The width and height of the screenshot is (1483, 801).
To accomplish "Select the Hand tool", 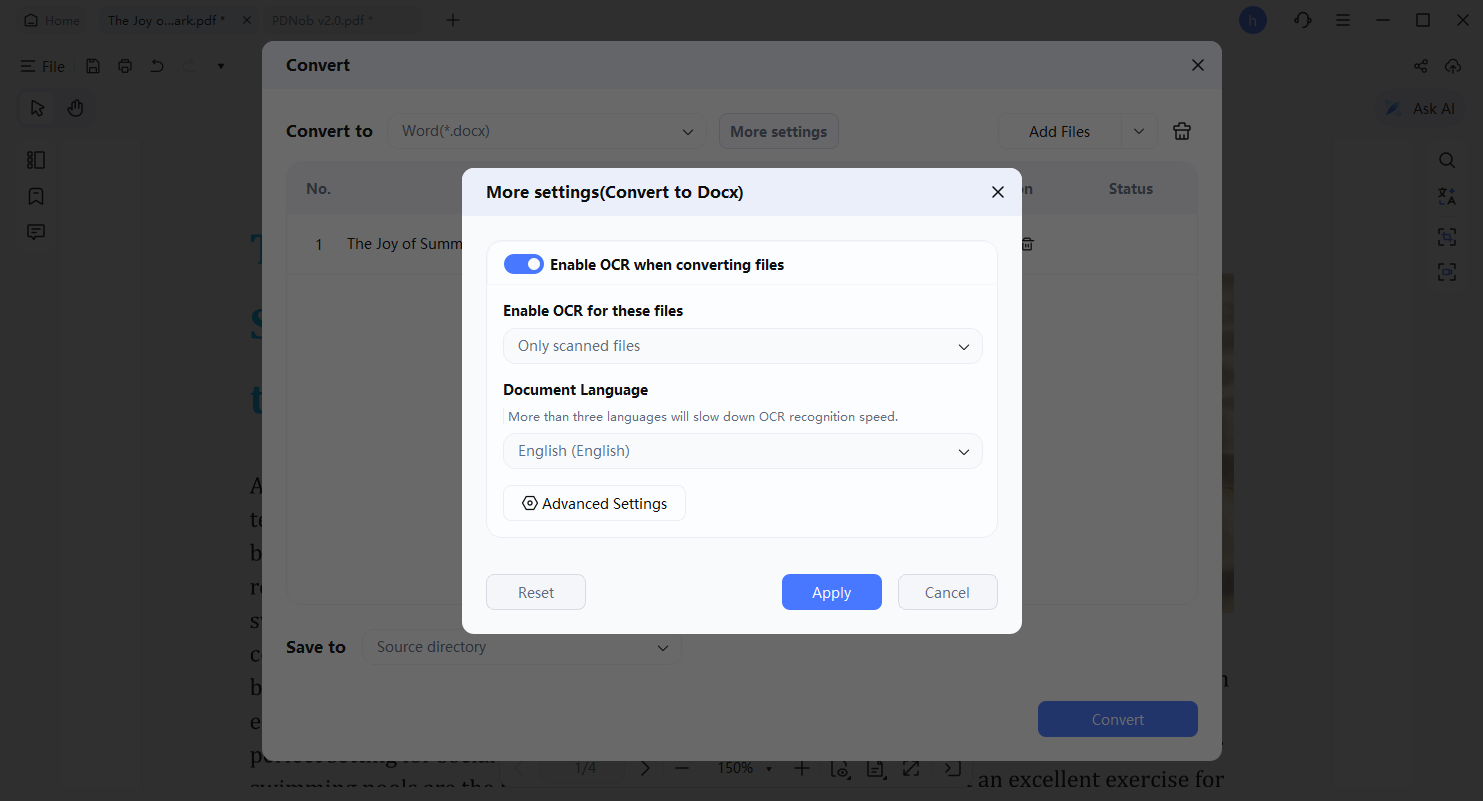I will click(75, 107).
